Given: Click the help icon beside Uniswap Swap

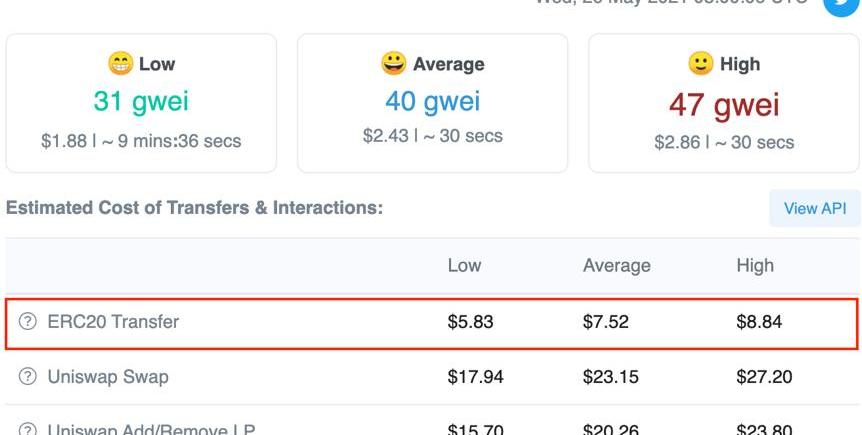Looking at the screenshot, I should pyautogui.click(x=27, y=377).
